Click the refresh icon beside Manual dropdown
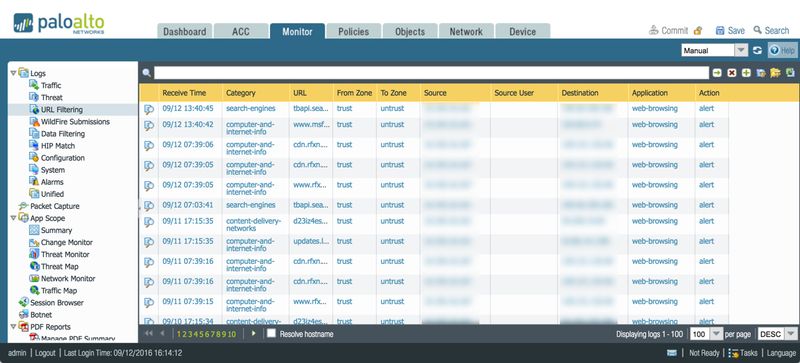This screenshot has height=363, width=800. pyautogui.click(x=758, y=51)
